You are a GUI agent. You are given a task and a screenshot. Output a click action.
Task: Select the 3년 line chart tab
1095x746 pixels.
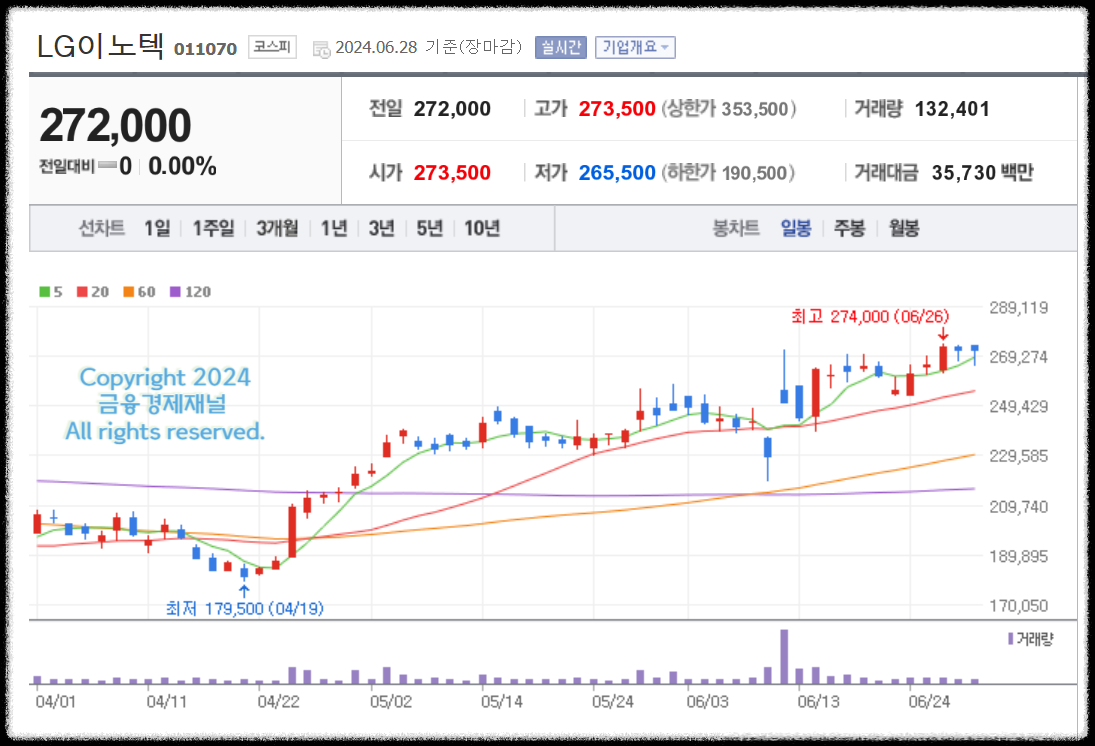click(381, 228)
